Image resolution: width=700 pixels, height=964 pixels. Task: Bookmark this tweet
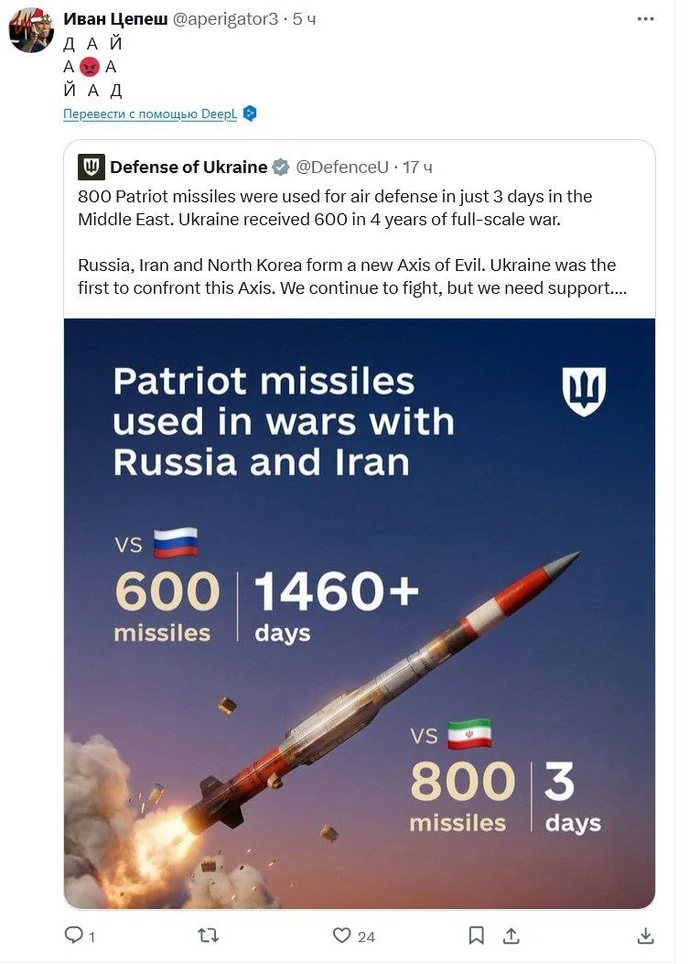click(477, 935)
